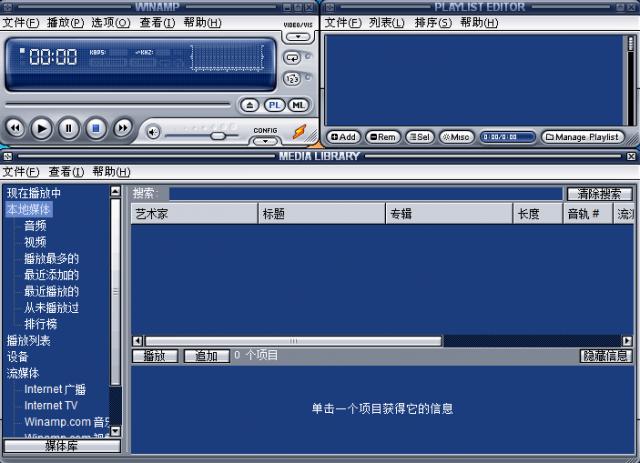640x463 pixels.
Task: Select 流媒体 tree node
Action: [23, 373]
